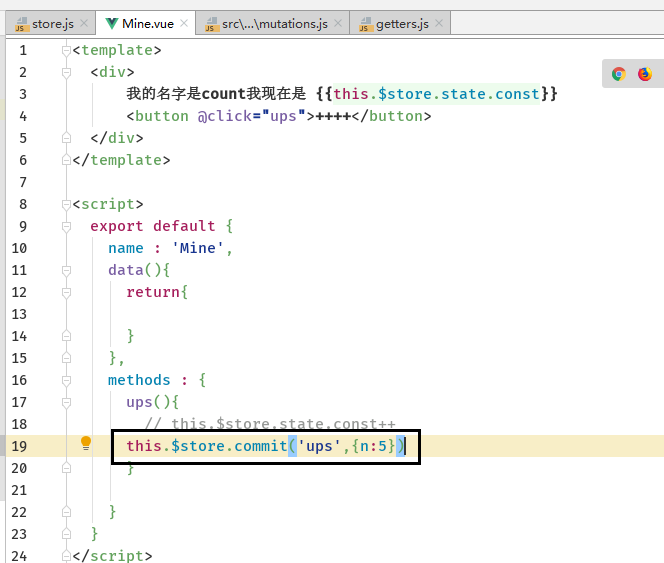The image size is (664, 563).
Task: Click the JS file icon on getters.js tab
Action: coord(365,24)
